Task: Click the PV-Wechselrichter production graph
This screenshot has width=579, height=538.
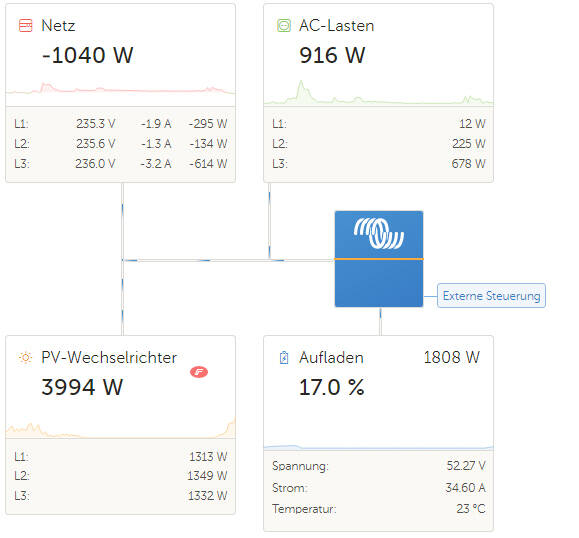Action: coord(120,428)
